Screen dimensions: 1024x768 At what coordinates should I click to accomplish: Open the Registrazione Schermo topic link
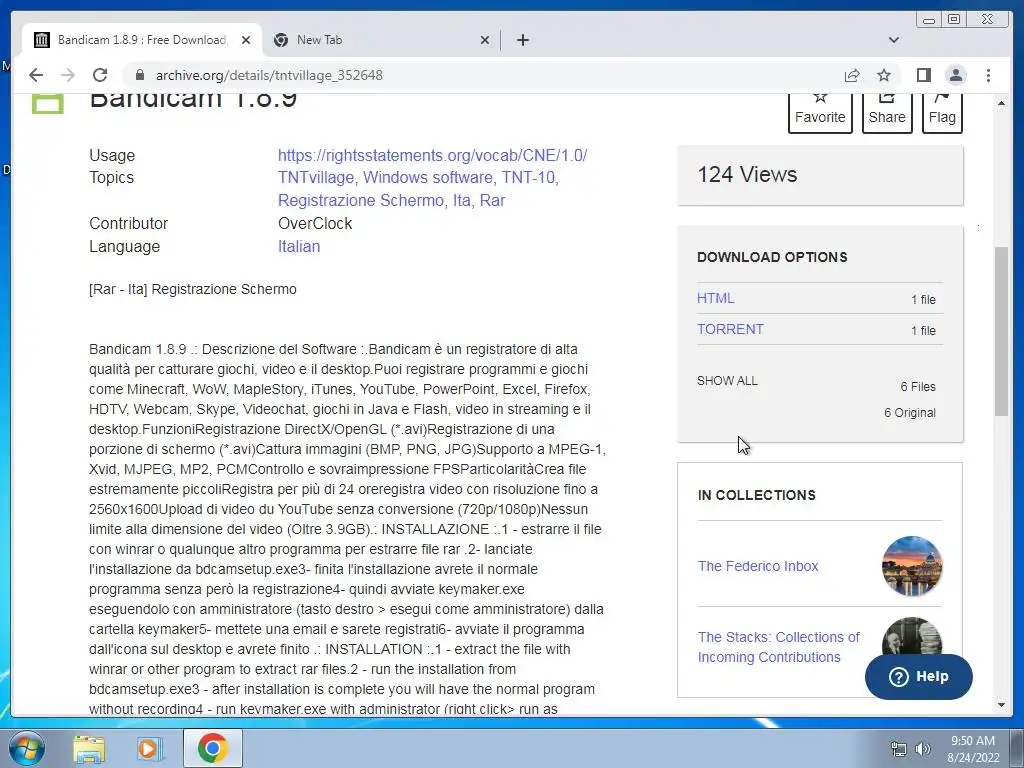coord(360,200)
